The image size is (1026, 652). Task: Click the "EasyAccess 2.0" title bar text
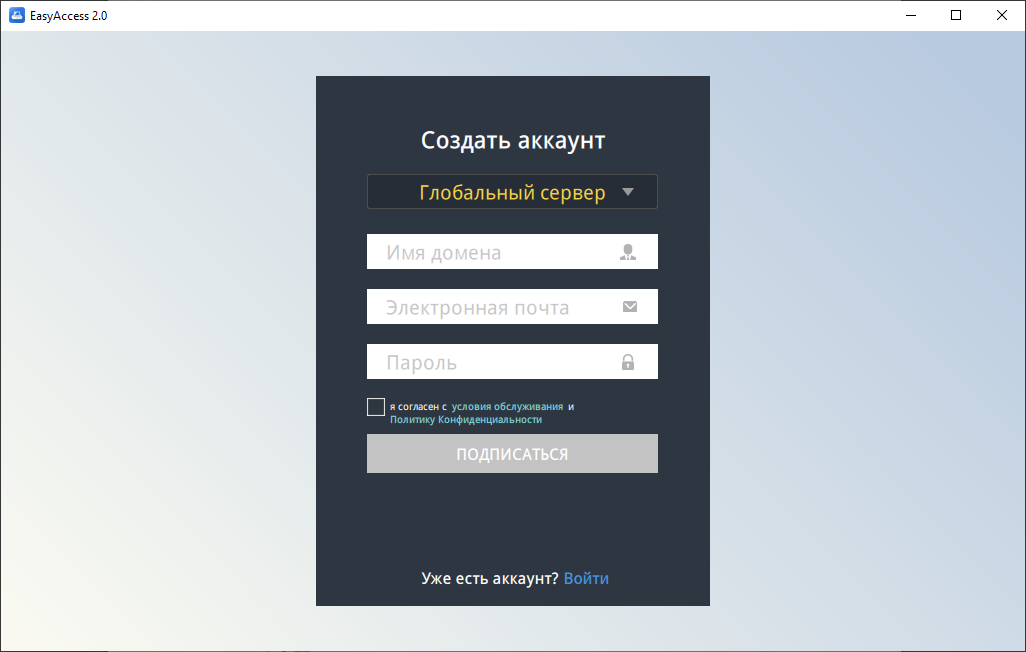(x=70, y=15)
